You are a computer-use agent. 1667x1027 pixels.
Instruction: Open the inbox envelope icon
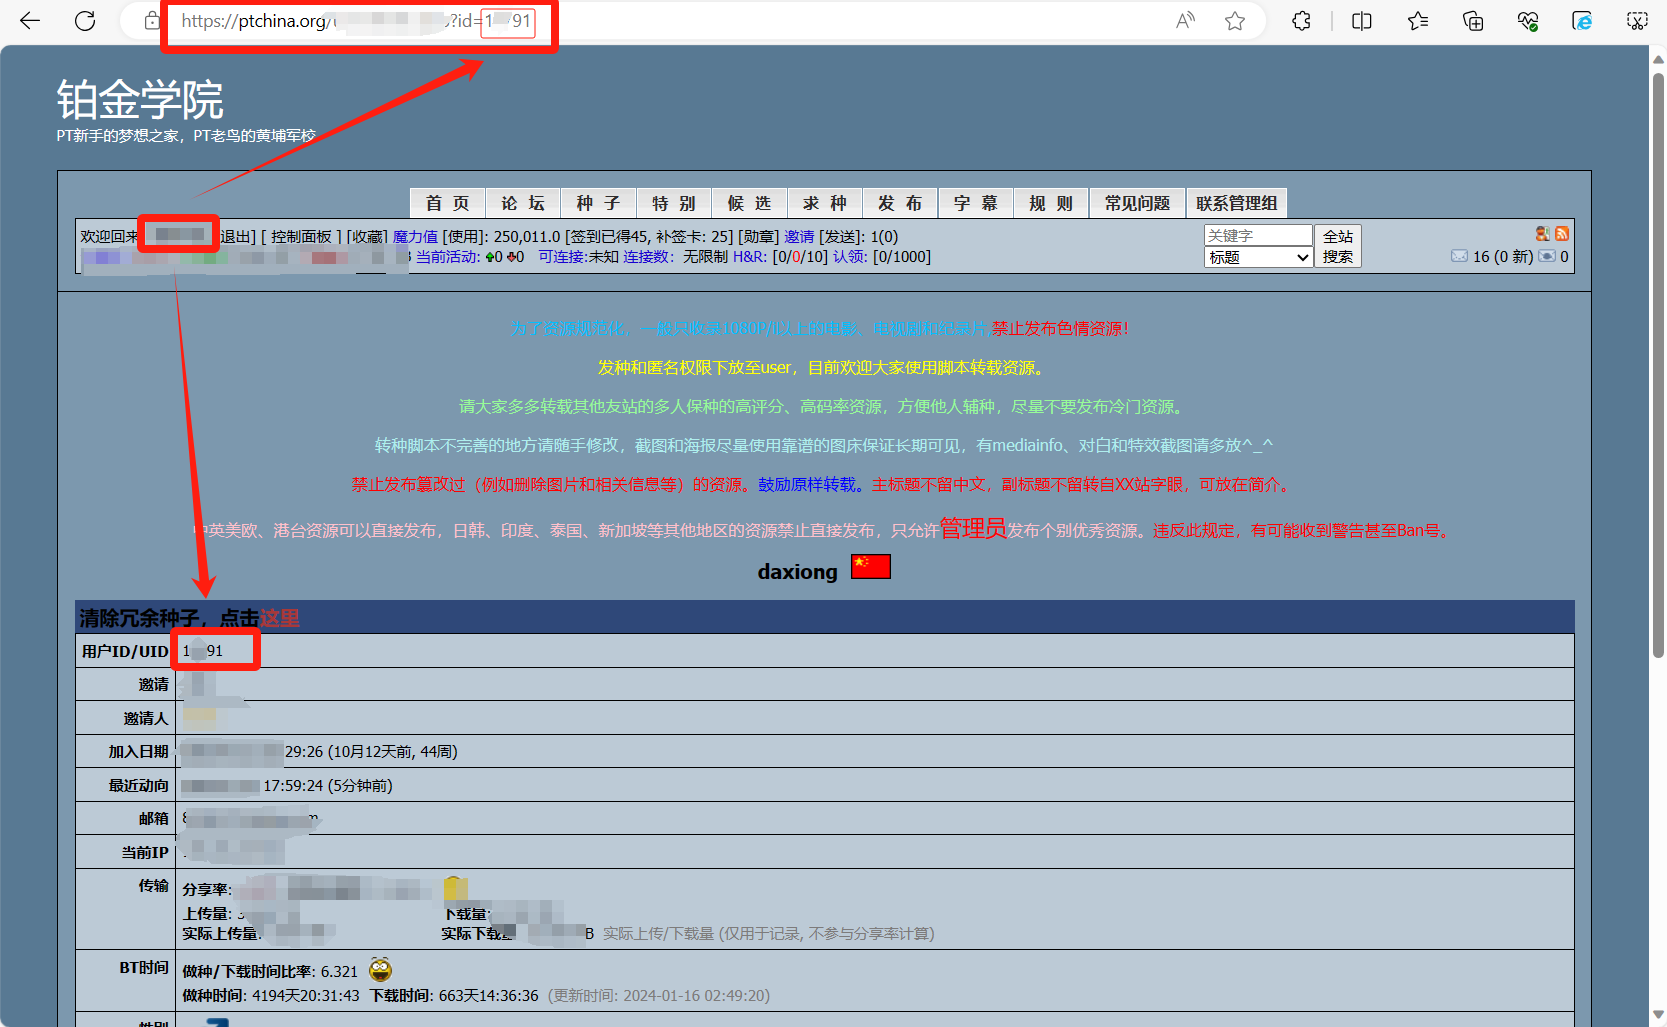pyautogui.click(x=1459, y=256)
